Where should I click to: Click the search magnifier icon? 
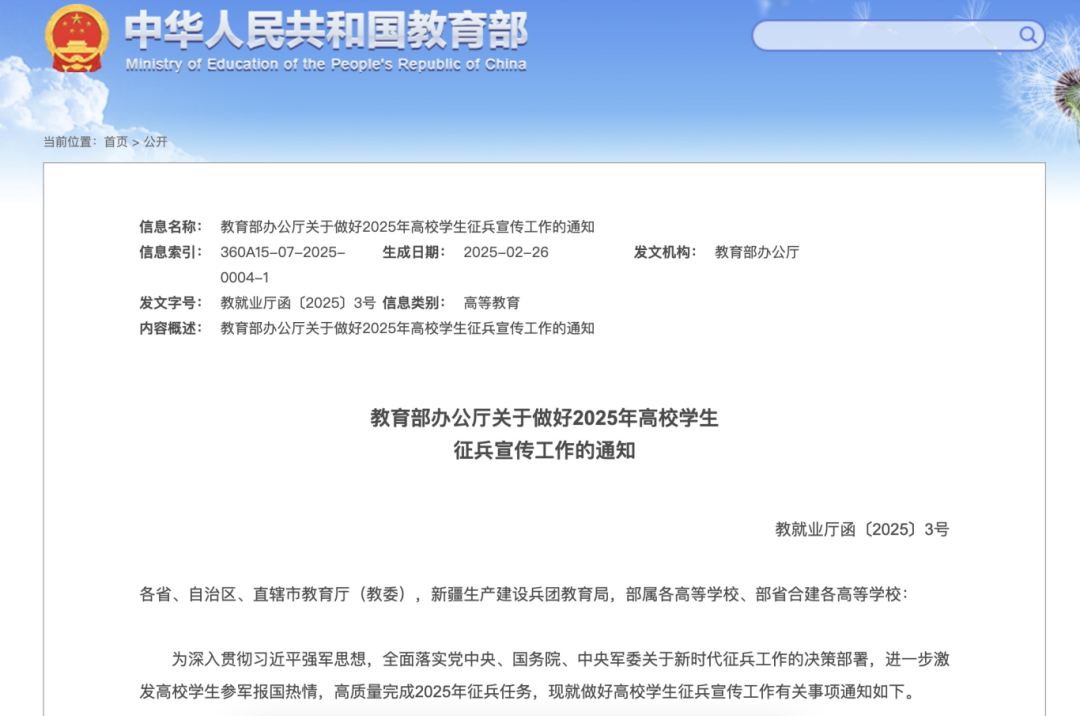(1028, 34)
